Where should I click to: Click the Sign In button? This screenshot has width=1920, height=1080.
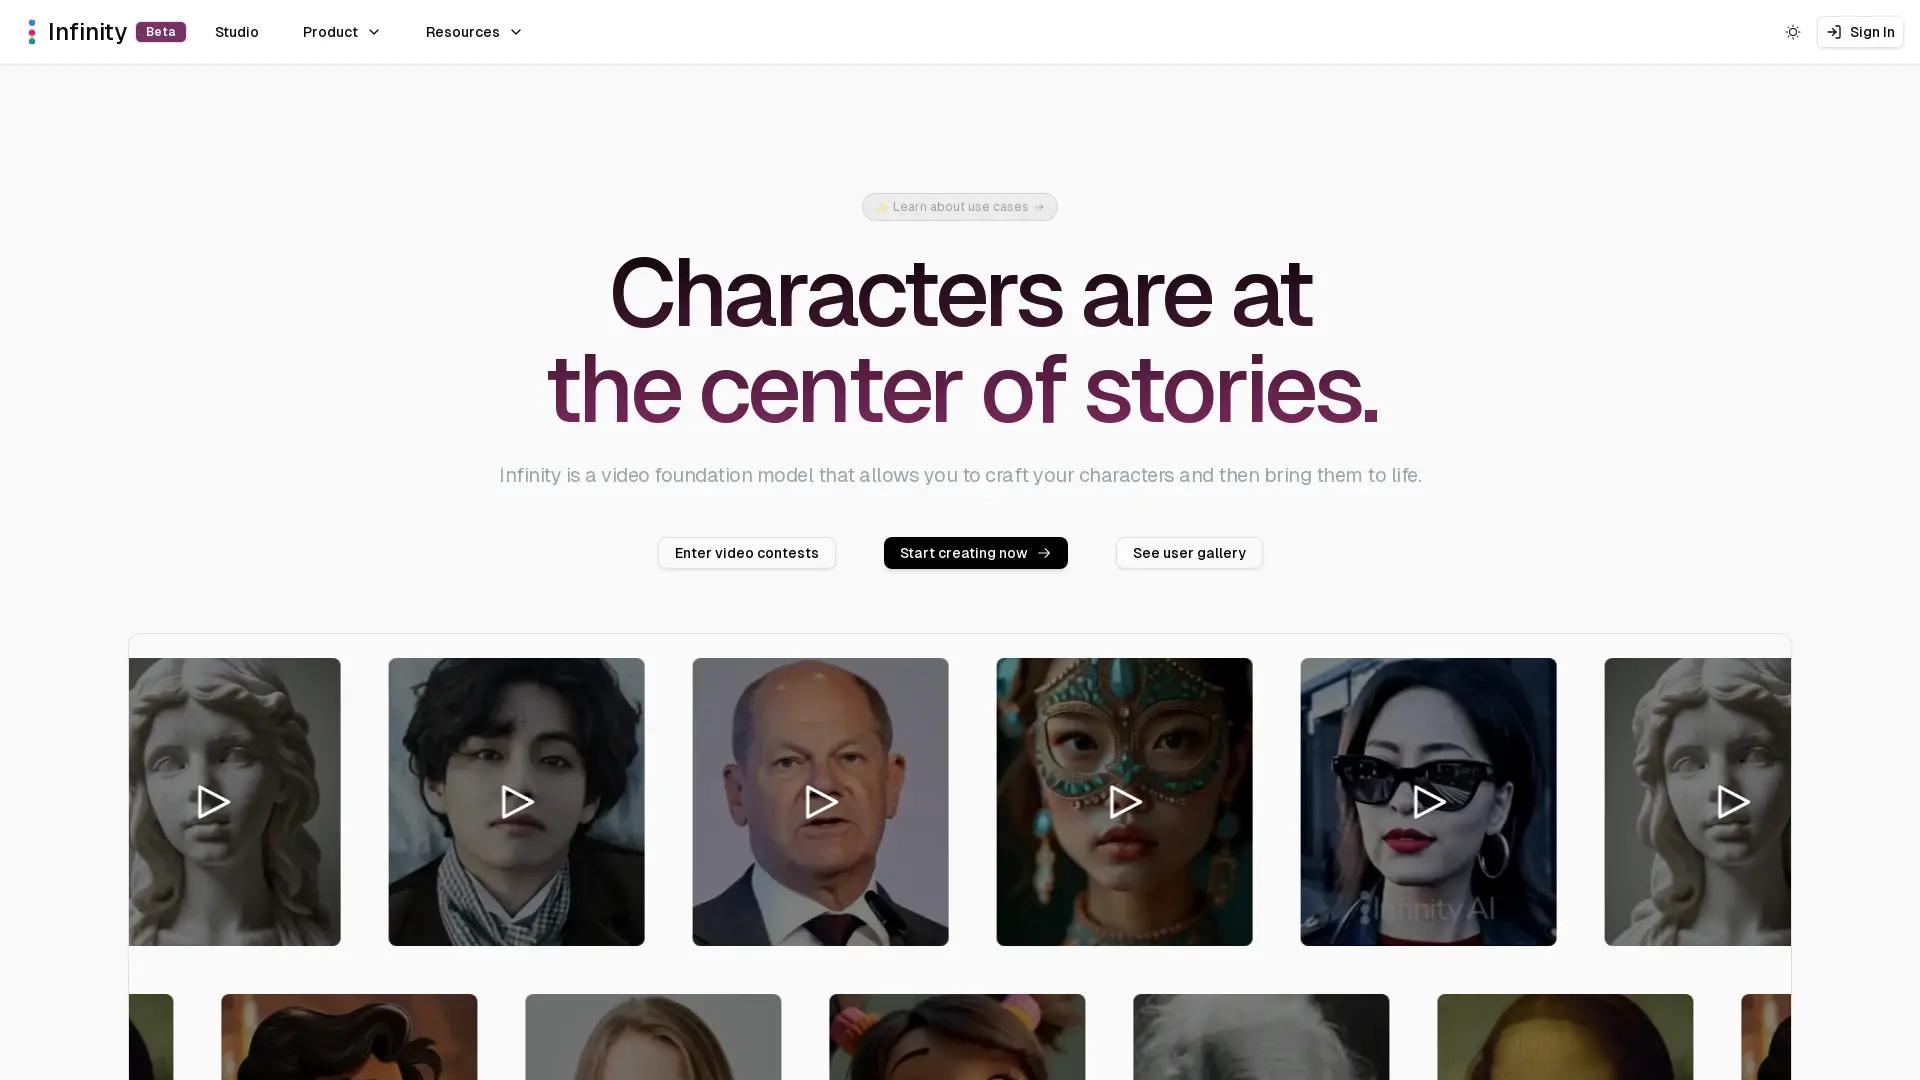(x=1860, y=32)
